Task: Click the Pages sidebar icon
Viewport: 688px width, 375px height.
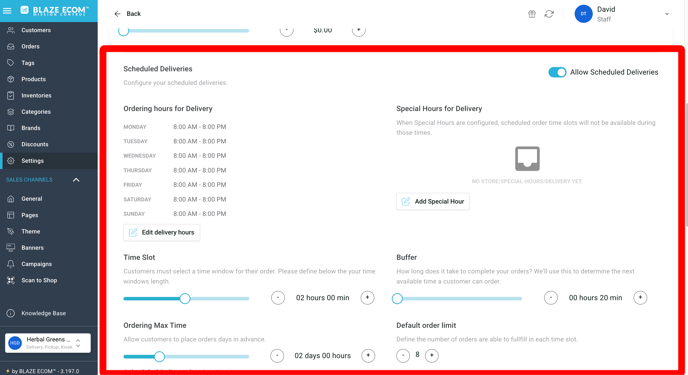Action: coord(11,215)
